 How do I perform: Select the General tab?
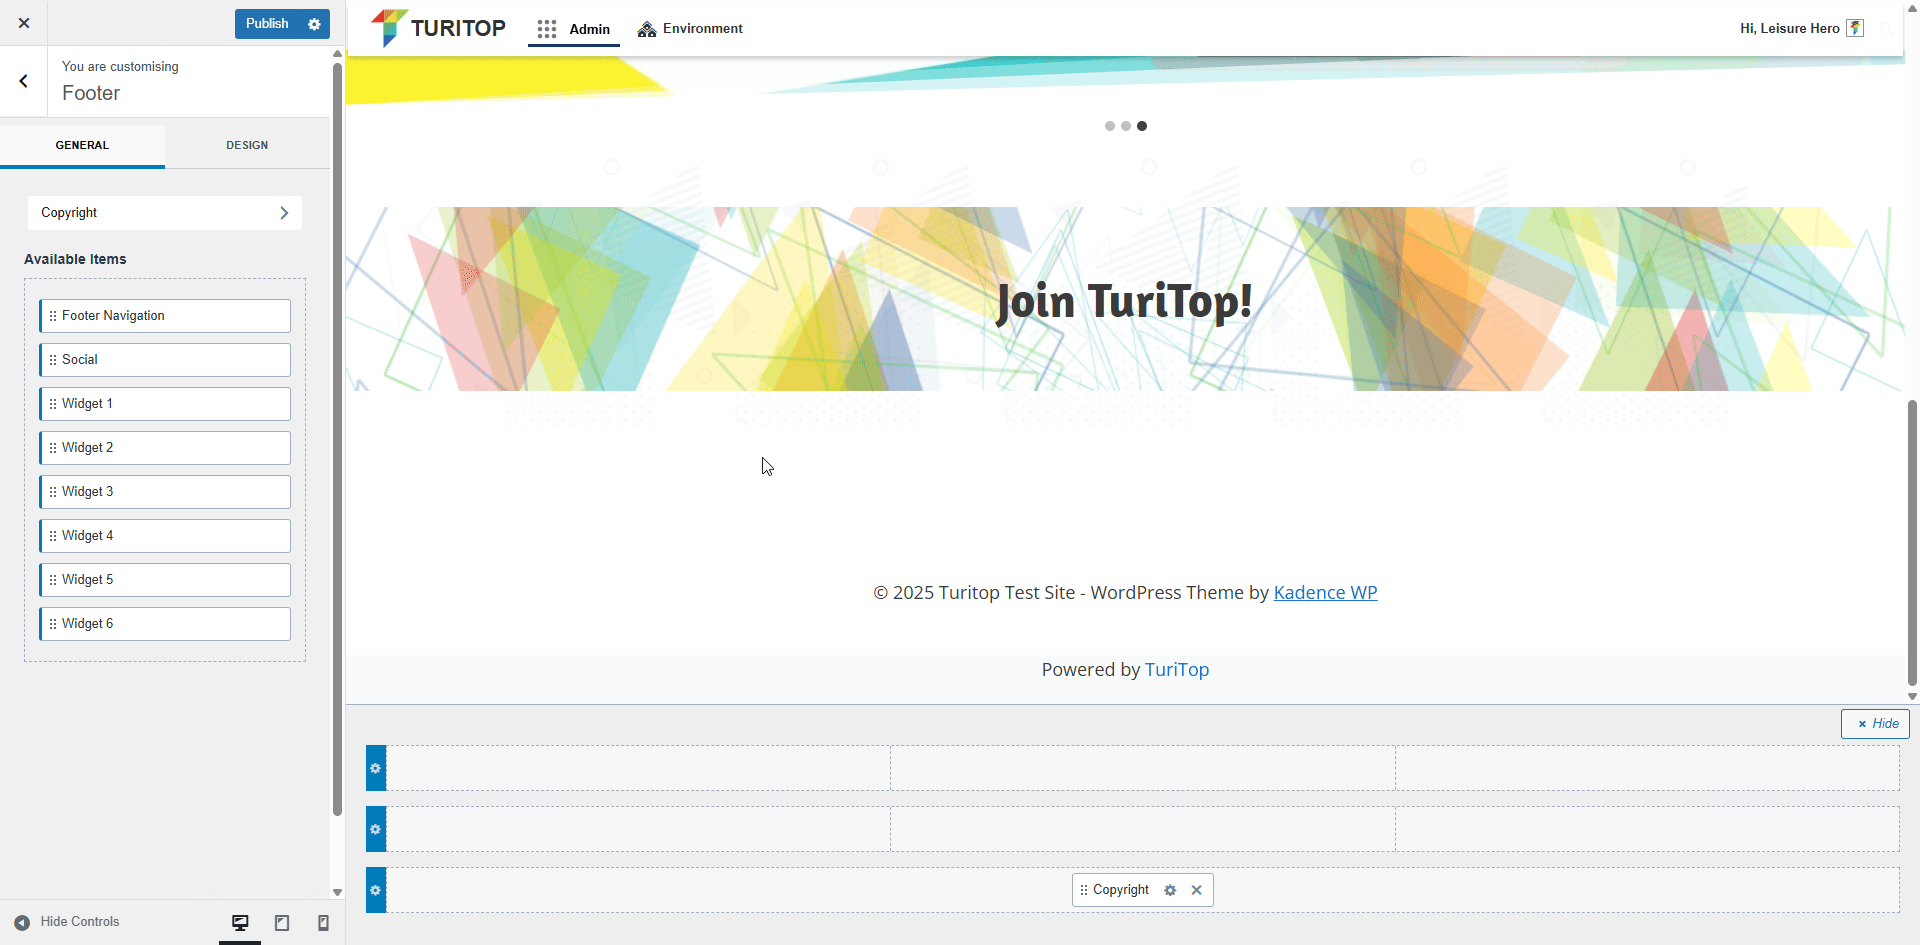click(x=82, y=145)
